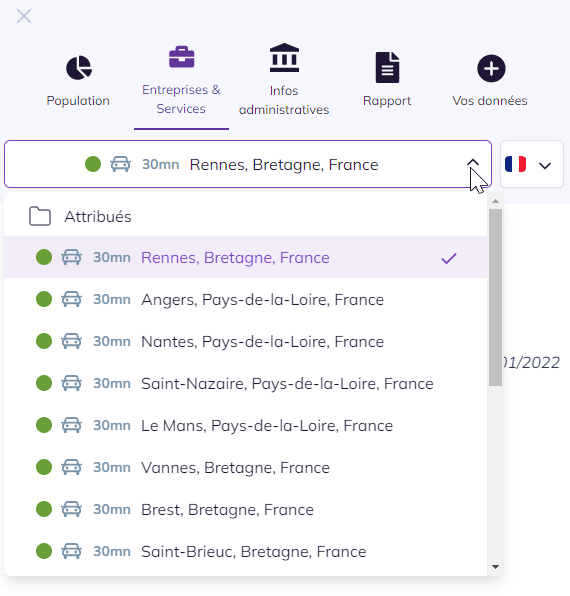Expand the country flag dropdown arrow

click(545, 166)
